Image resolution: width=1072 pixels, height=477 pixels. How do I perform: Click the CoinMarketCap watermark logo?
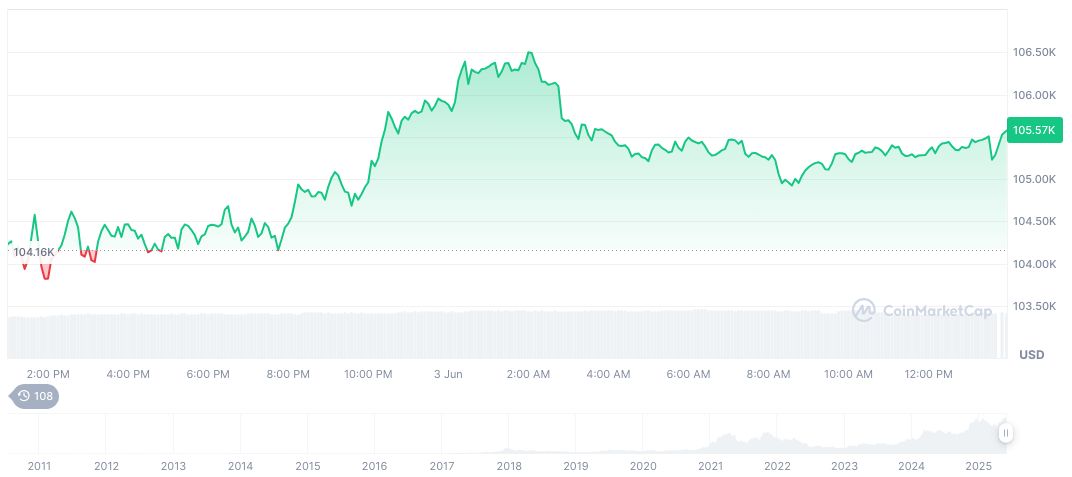tap(863, 311)
